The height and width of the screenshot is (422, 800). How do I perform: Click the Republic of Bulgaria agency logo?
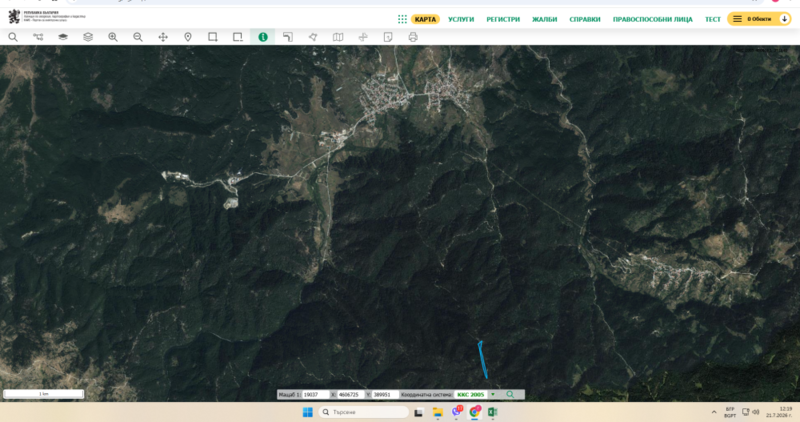tap(47, 16)
